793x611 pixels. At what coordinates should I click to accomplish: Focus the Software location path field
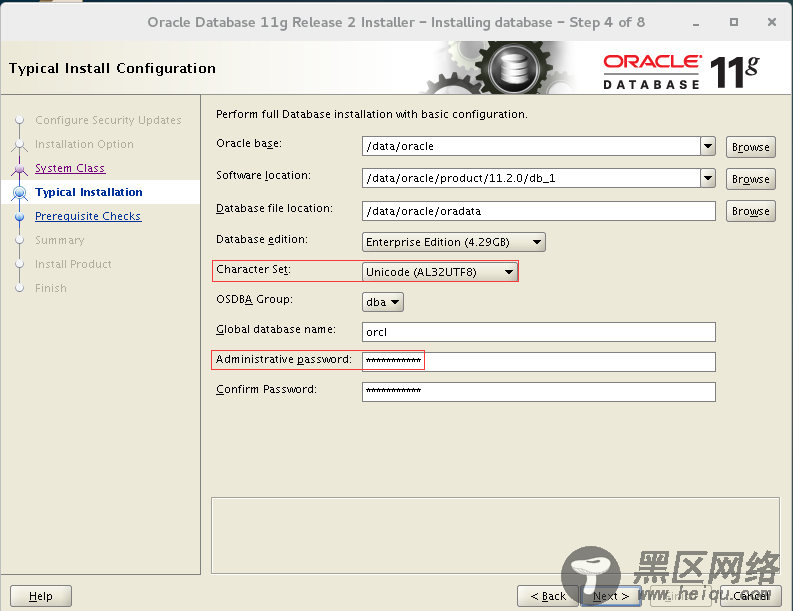click(x=532, y=178)
